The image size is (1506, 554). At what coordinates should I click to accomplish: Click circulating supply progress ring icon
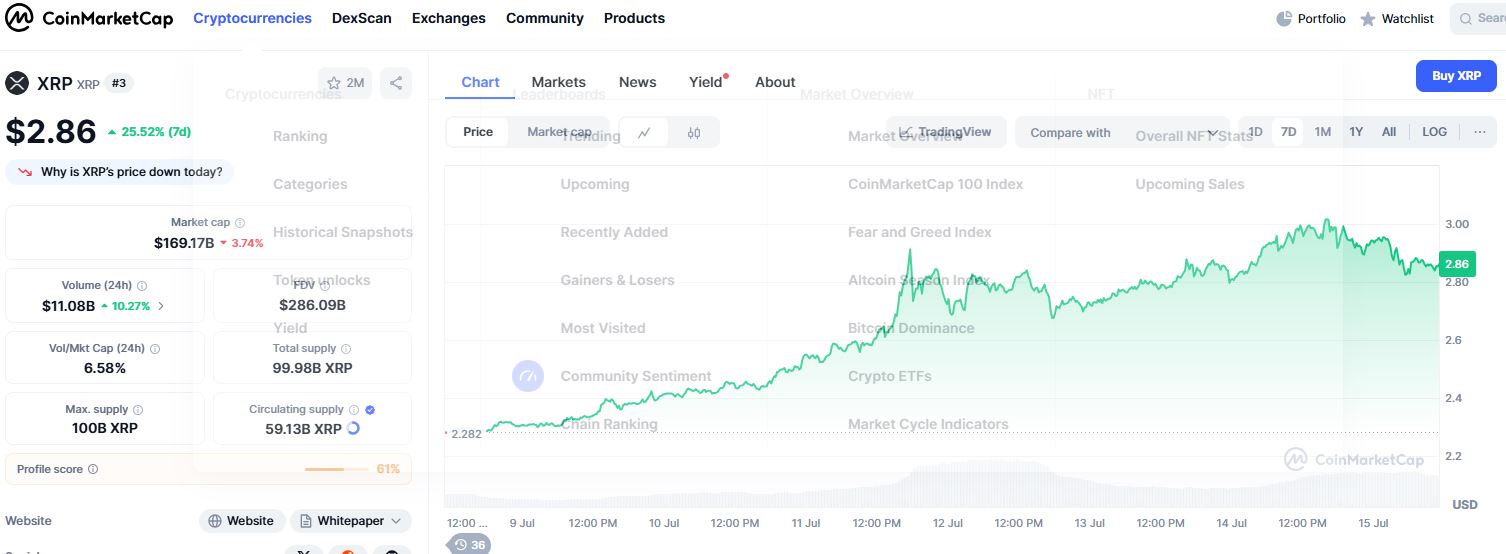(353, 428)
